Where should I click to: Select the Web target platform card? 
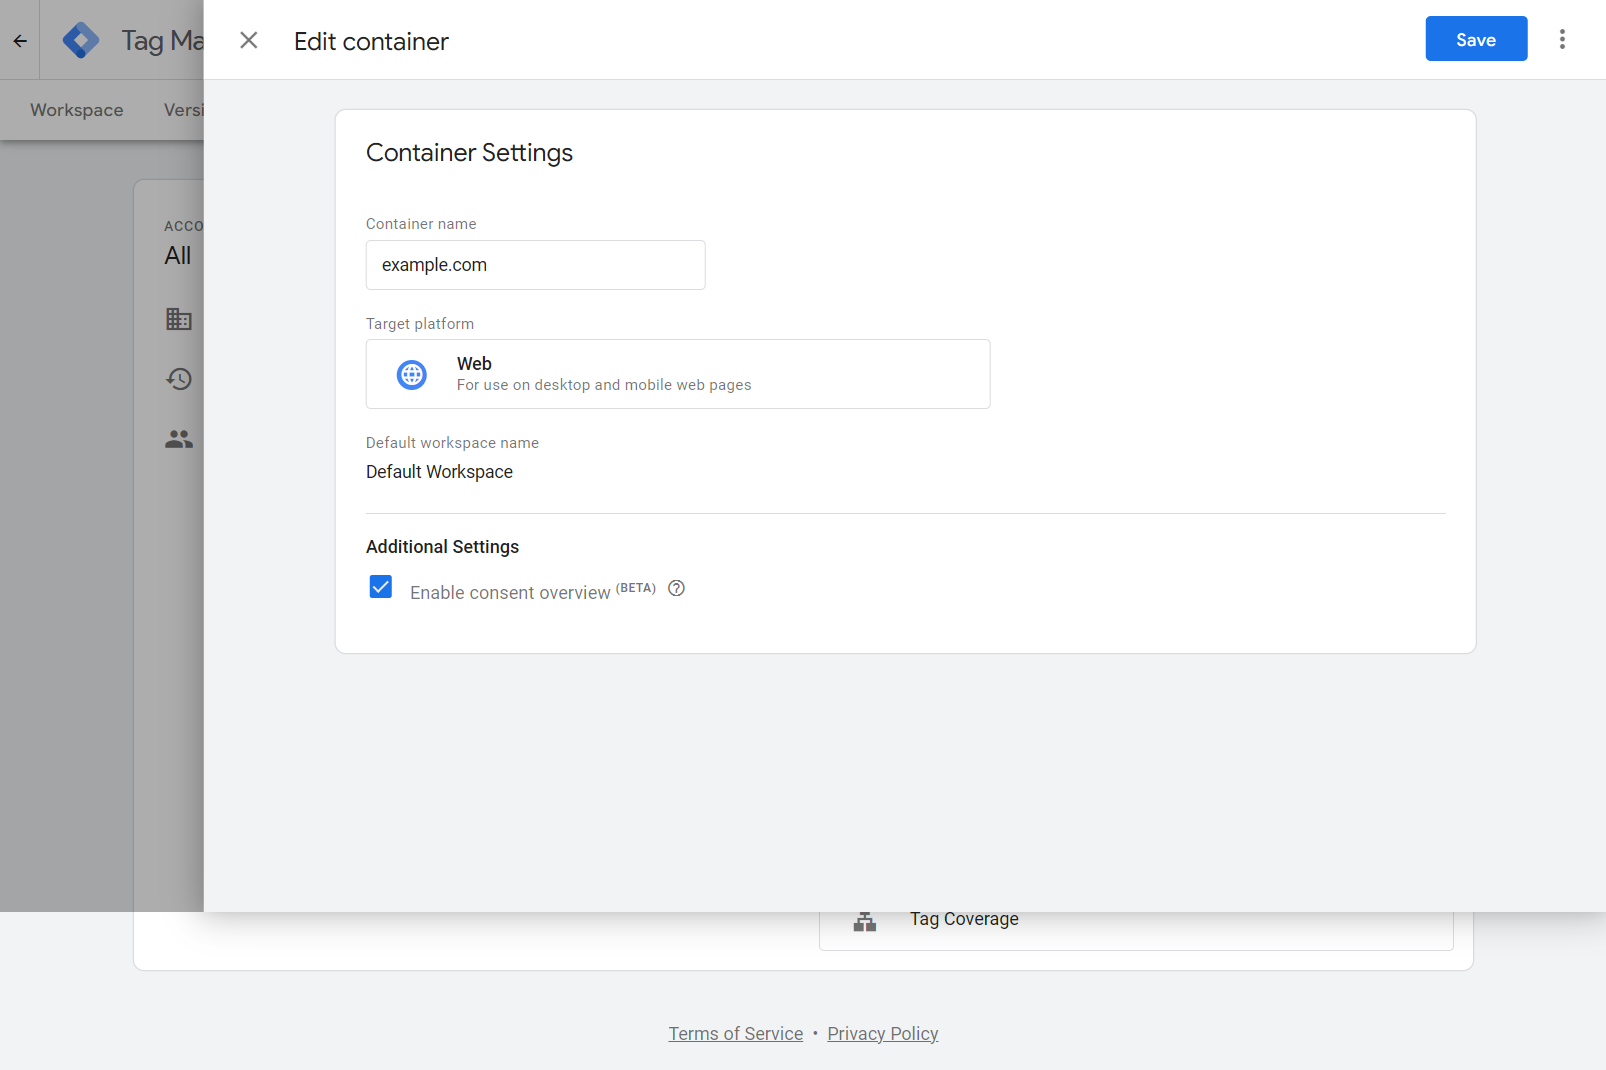(x=677, y=374)
